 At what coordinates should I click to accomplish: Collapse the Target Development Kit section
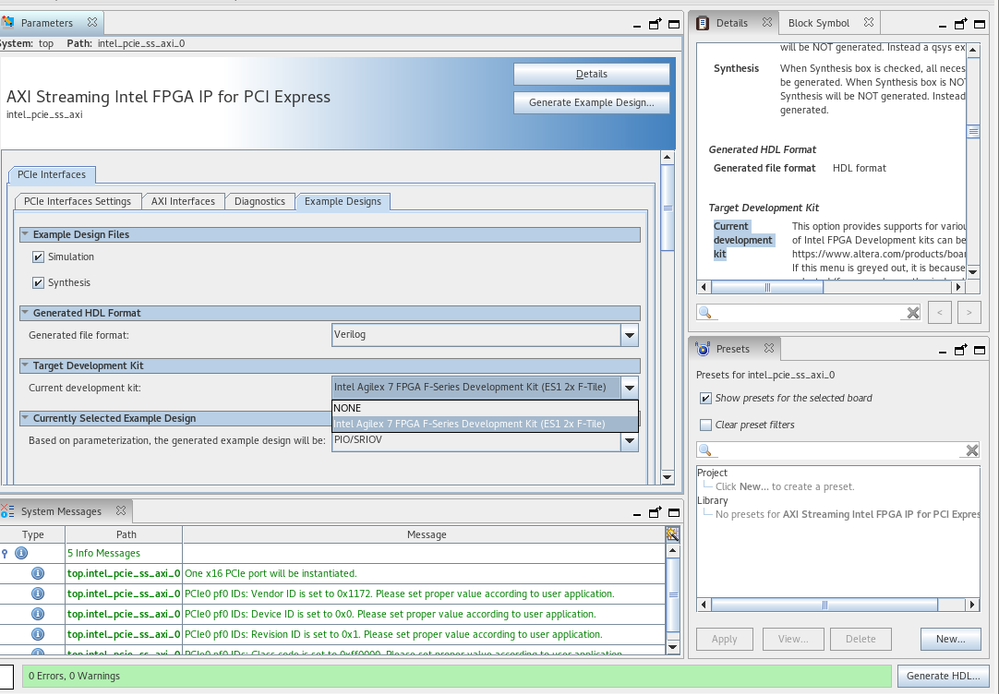25,366
